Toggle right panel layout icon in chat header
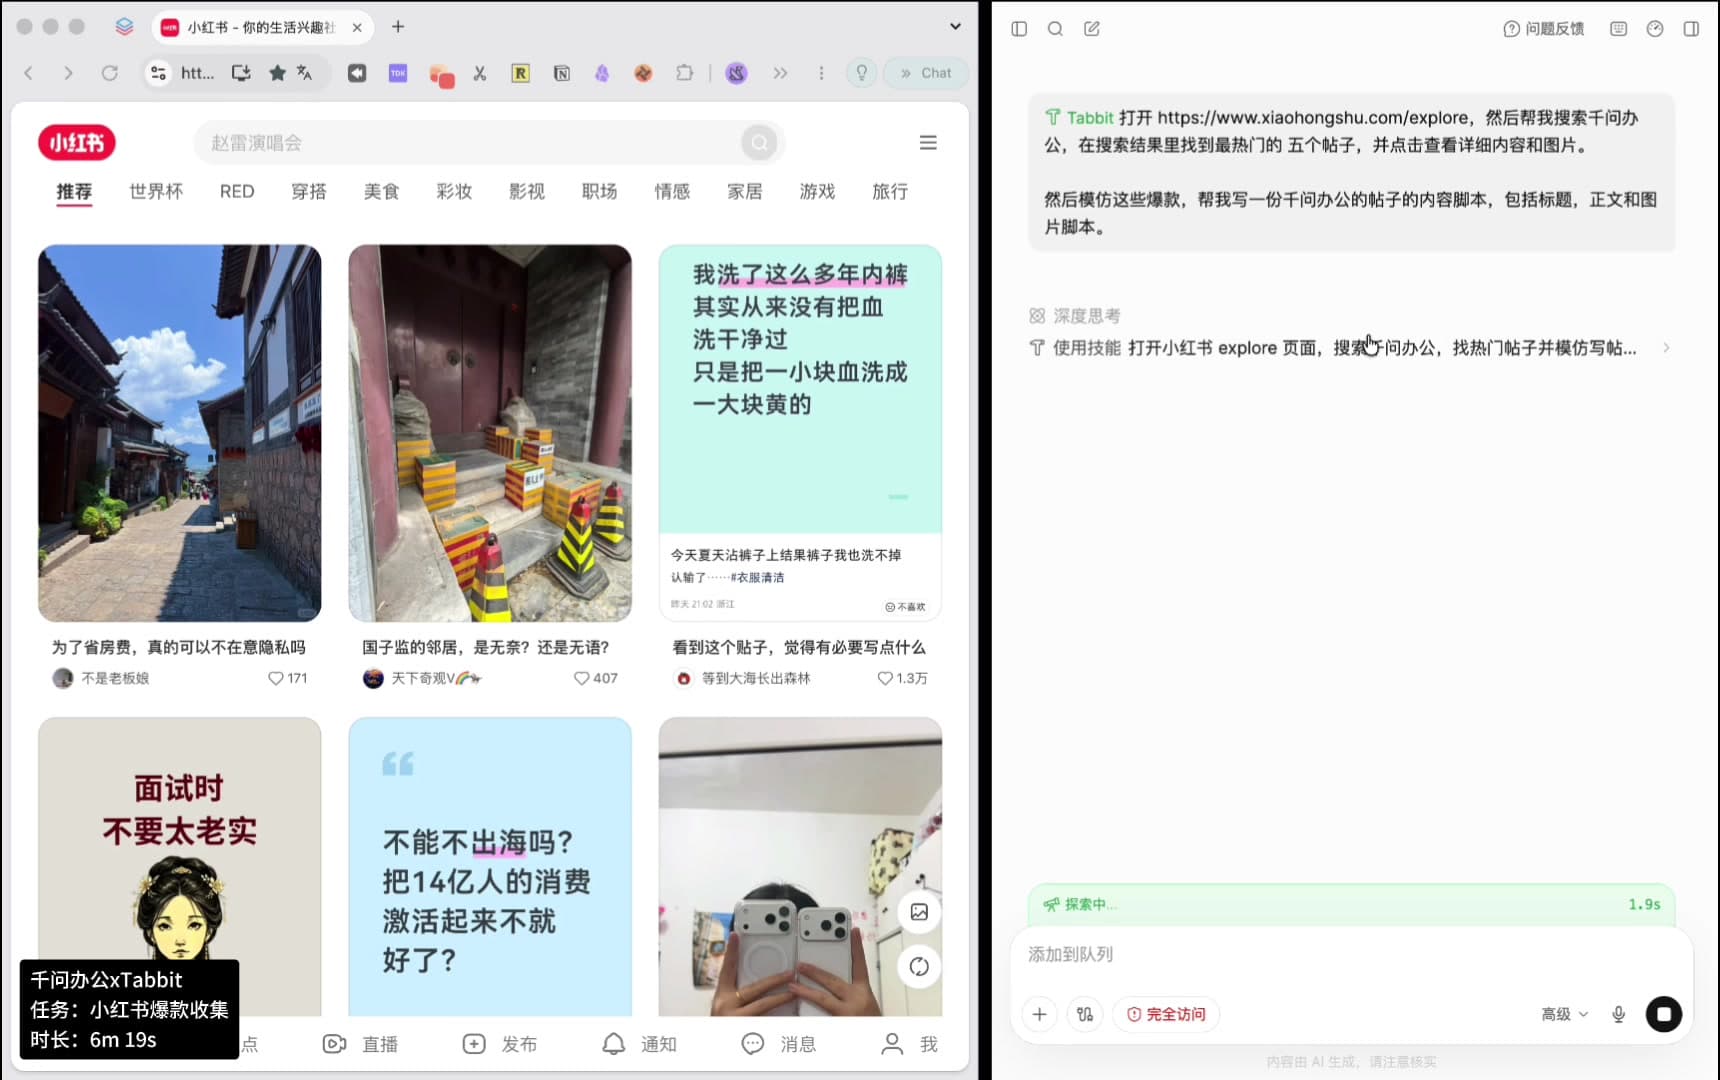This screenshot has width=1720, height=1080. tap(1691, 29)
